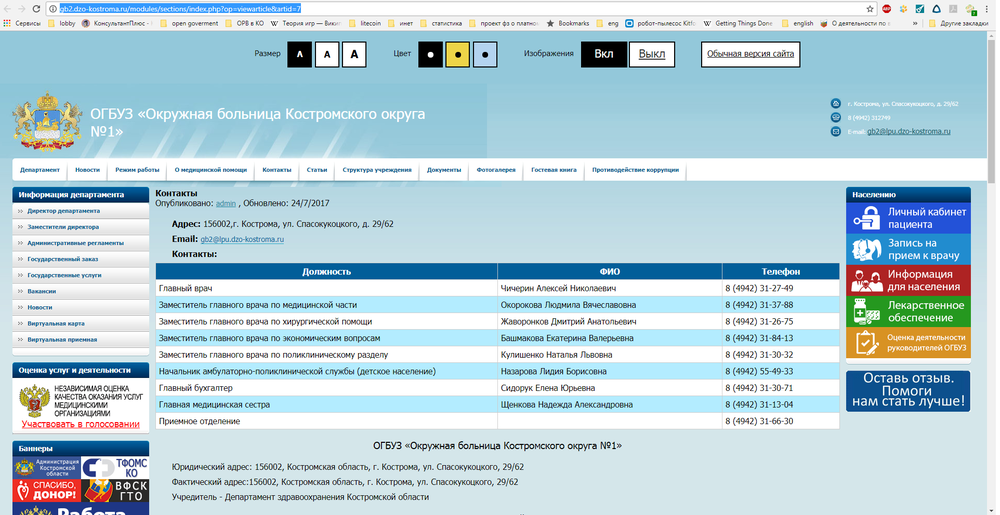1000x515 pixels.
Task: Click the browser forward arrow
Action: (22, 9)
